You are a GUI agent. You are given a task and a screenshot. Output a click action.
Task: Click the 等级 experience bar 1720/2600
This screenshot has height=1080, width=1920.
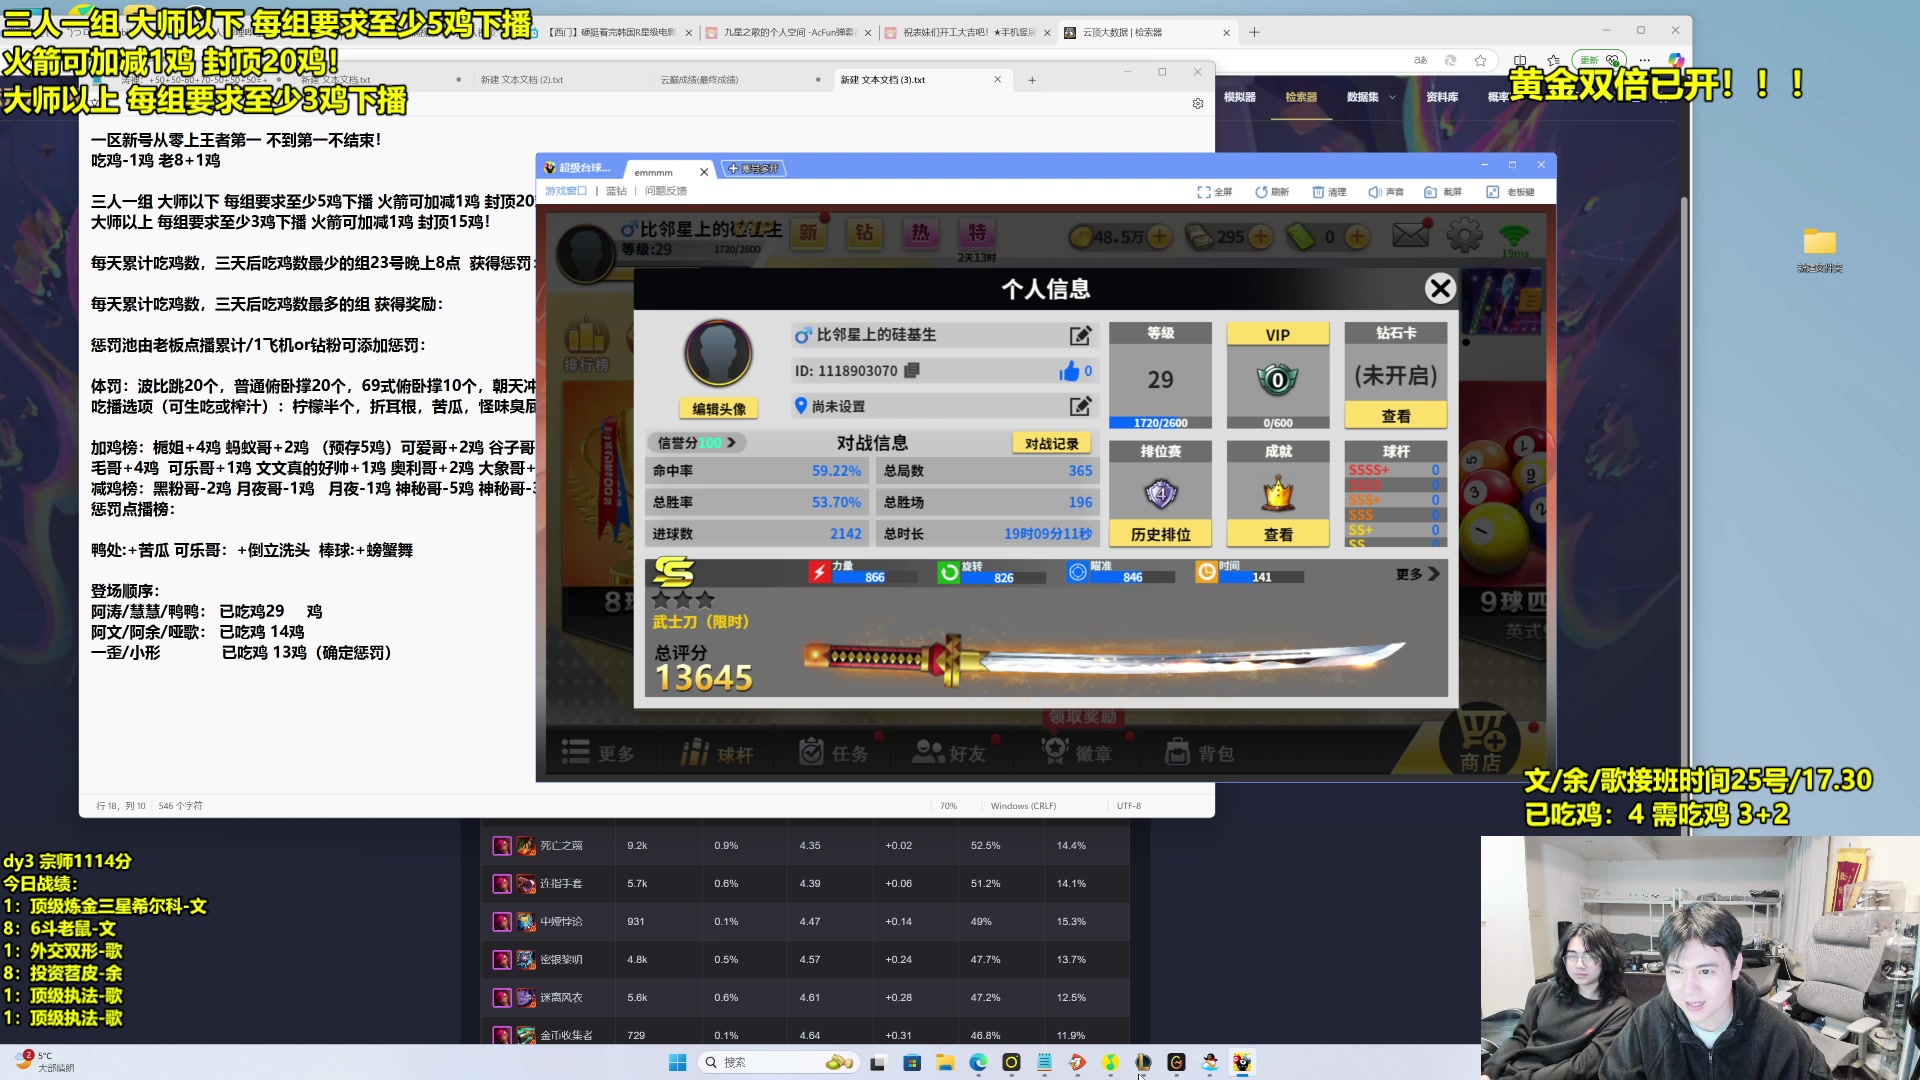coord(1160,423)
